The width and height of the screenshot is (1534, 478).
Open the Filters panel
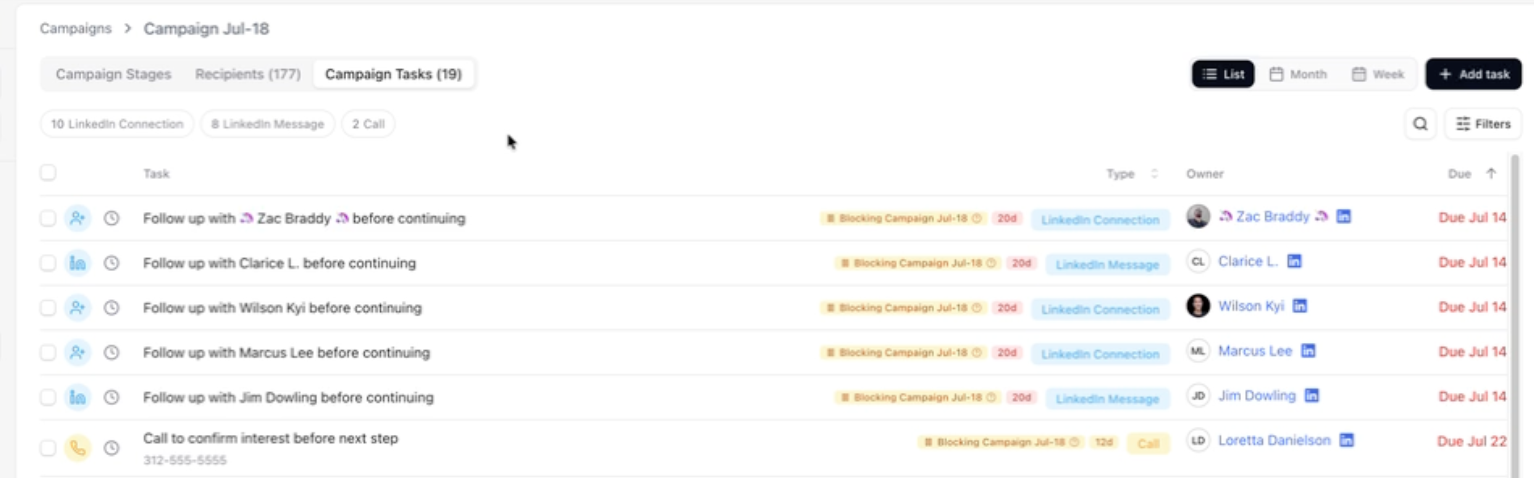pyautogui.click(x=1483, y=124)
